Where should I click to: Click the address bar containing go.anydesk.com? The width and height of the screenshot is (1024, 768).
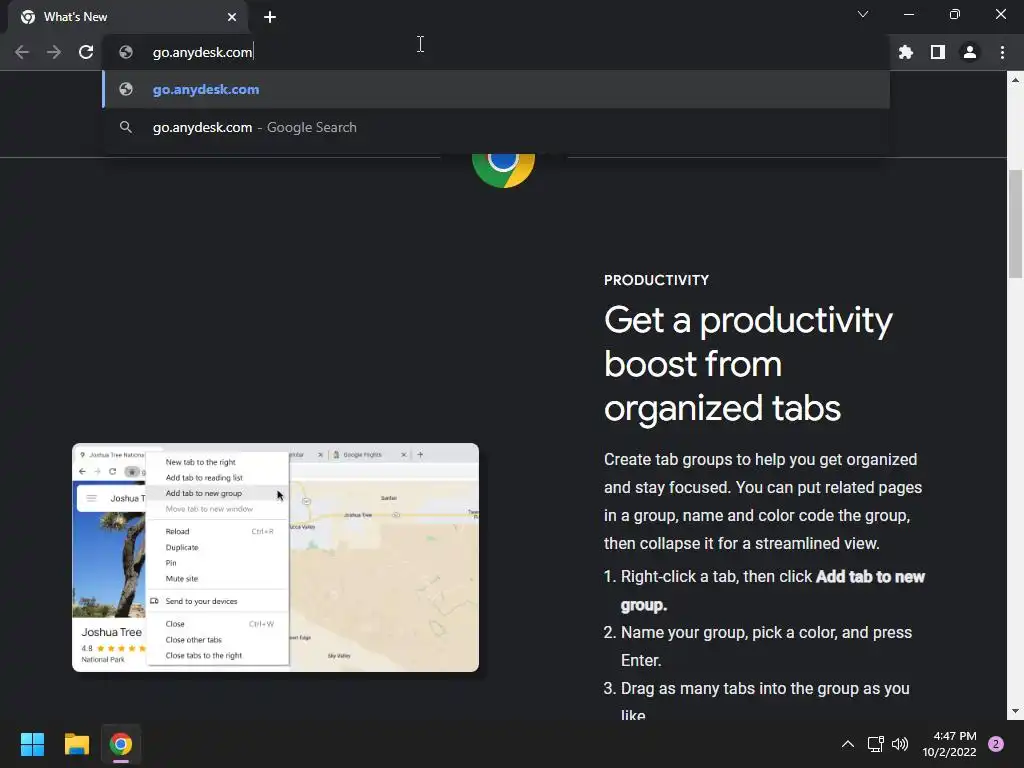(x=496, y=52)
